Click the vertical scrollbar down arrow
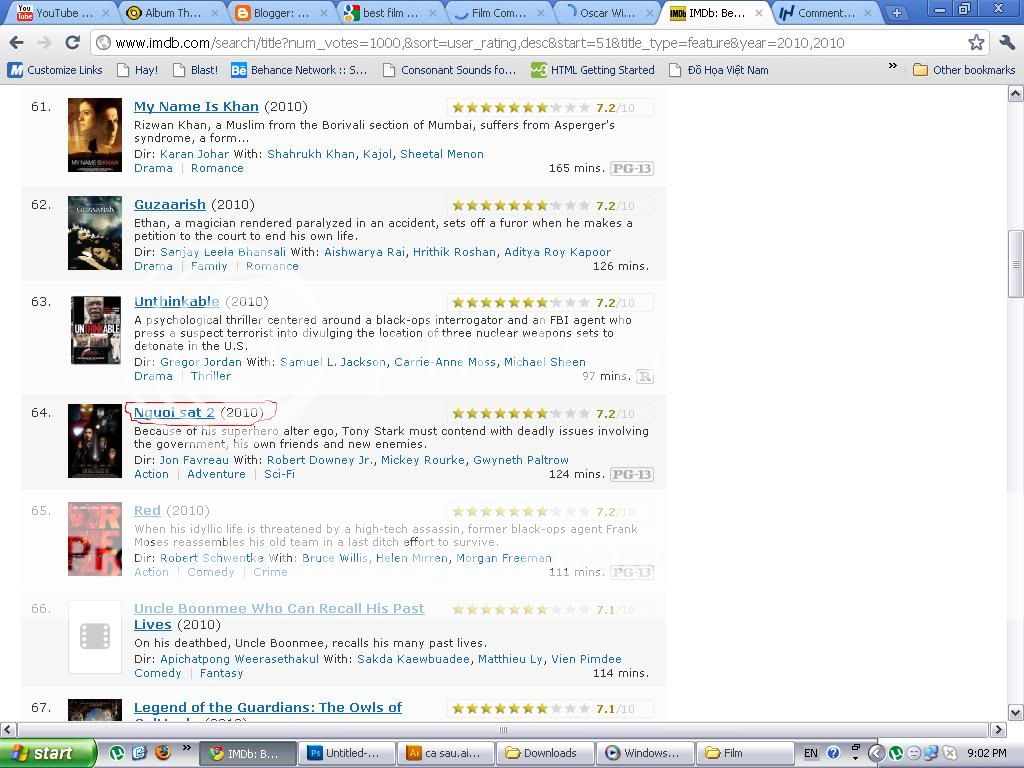Image resolution: width=1024 pixels, height=768 pixels. coord(1015,712)
